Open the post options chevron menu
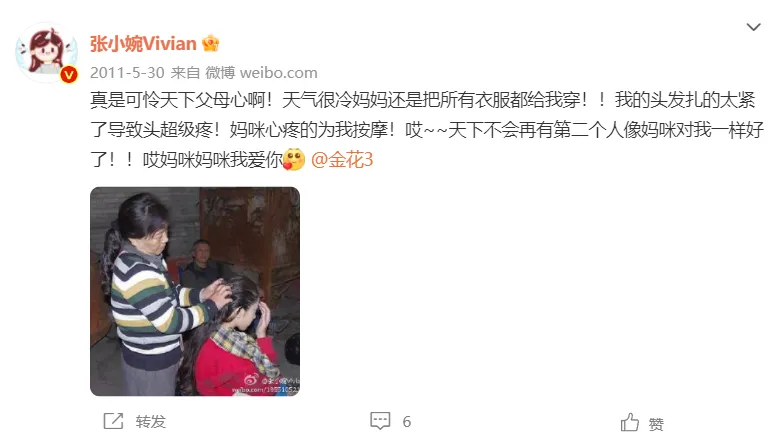 pos(753,27)
